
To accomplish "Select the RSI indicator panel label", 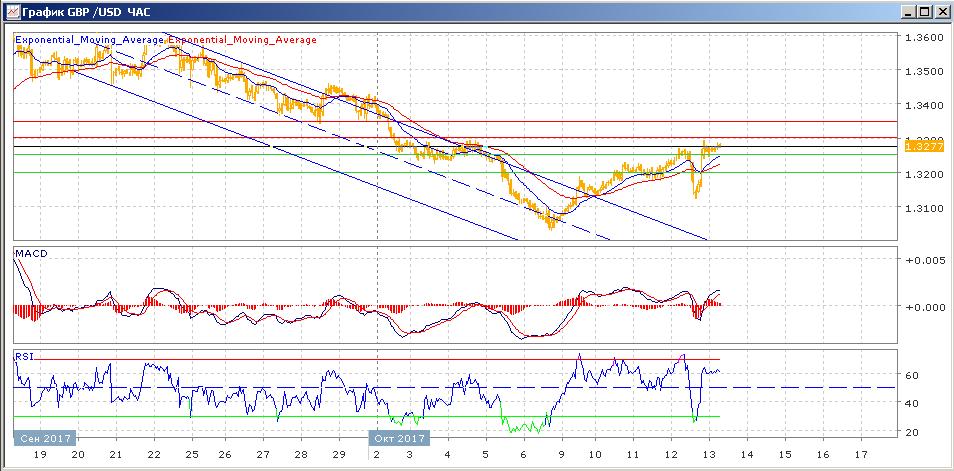I will (x=23, y=355).
